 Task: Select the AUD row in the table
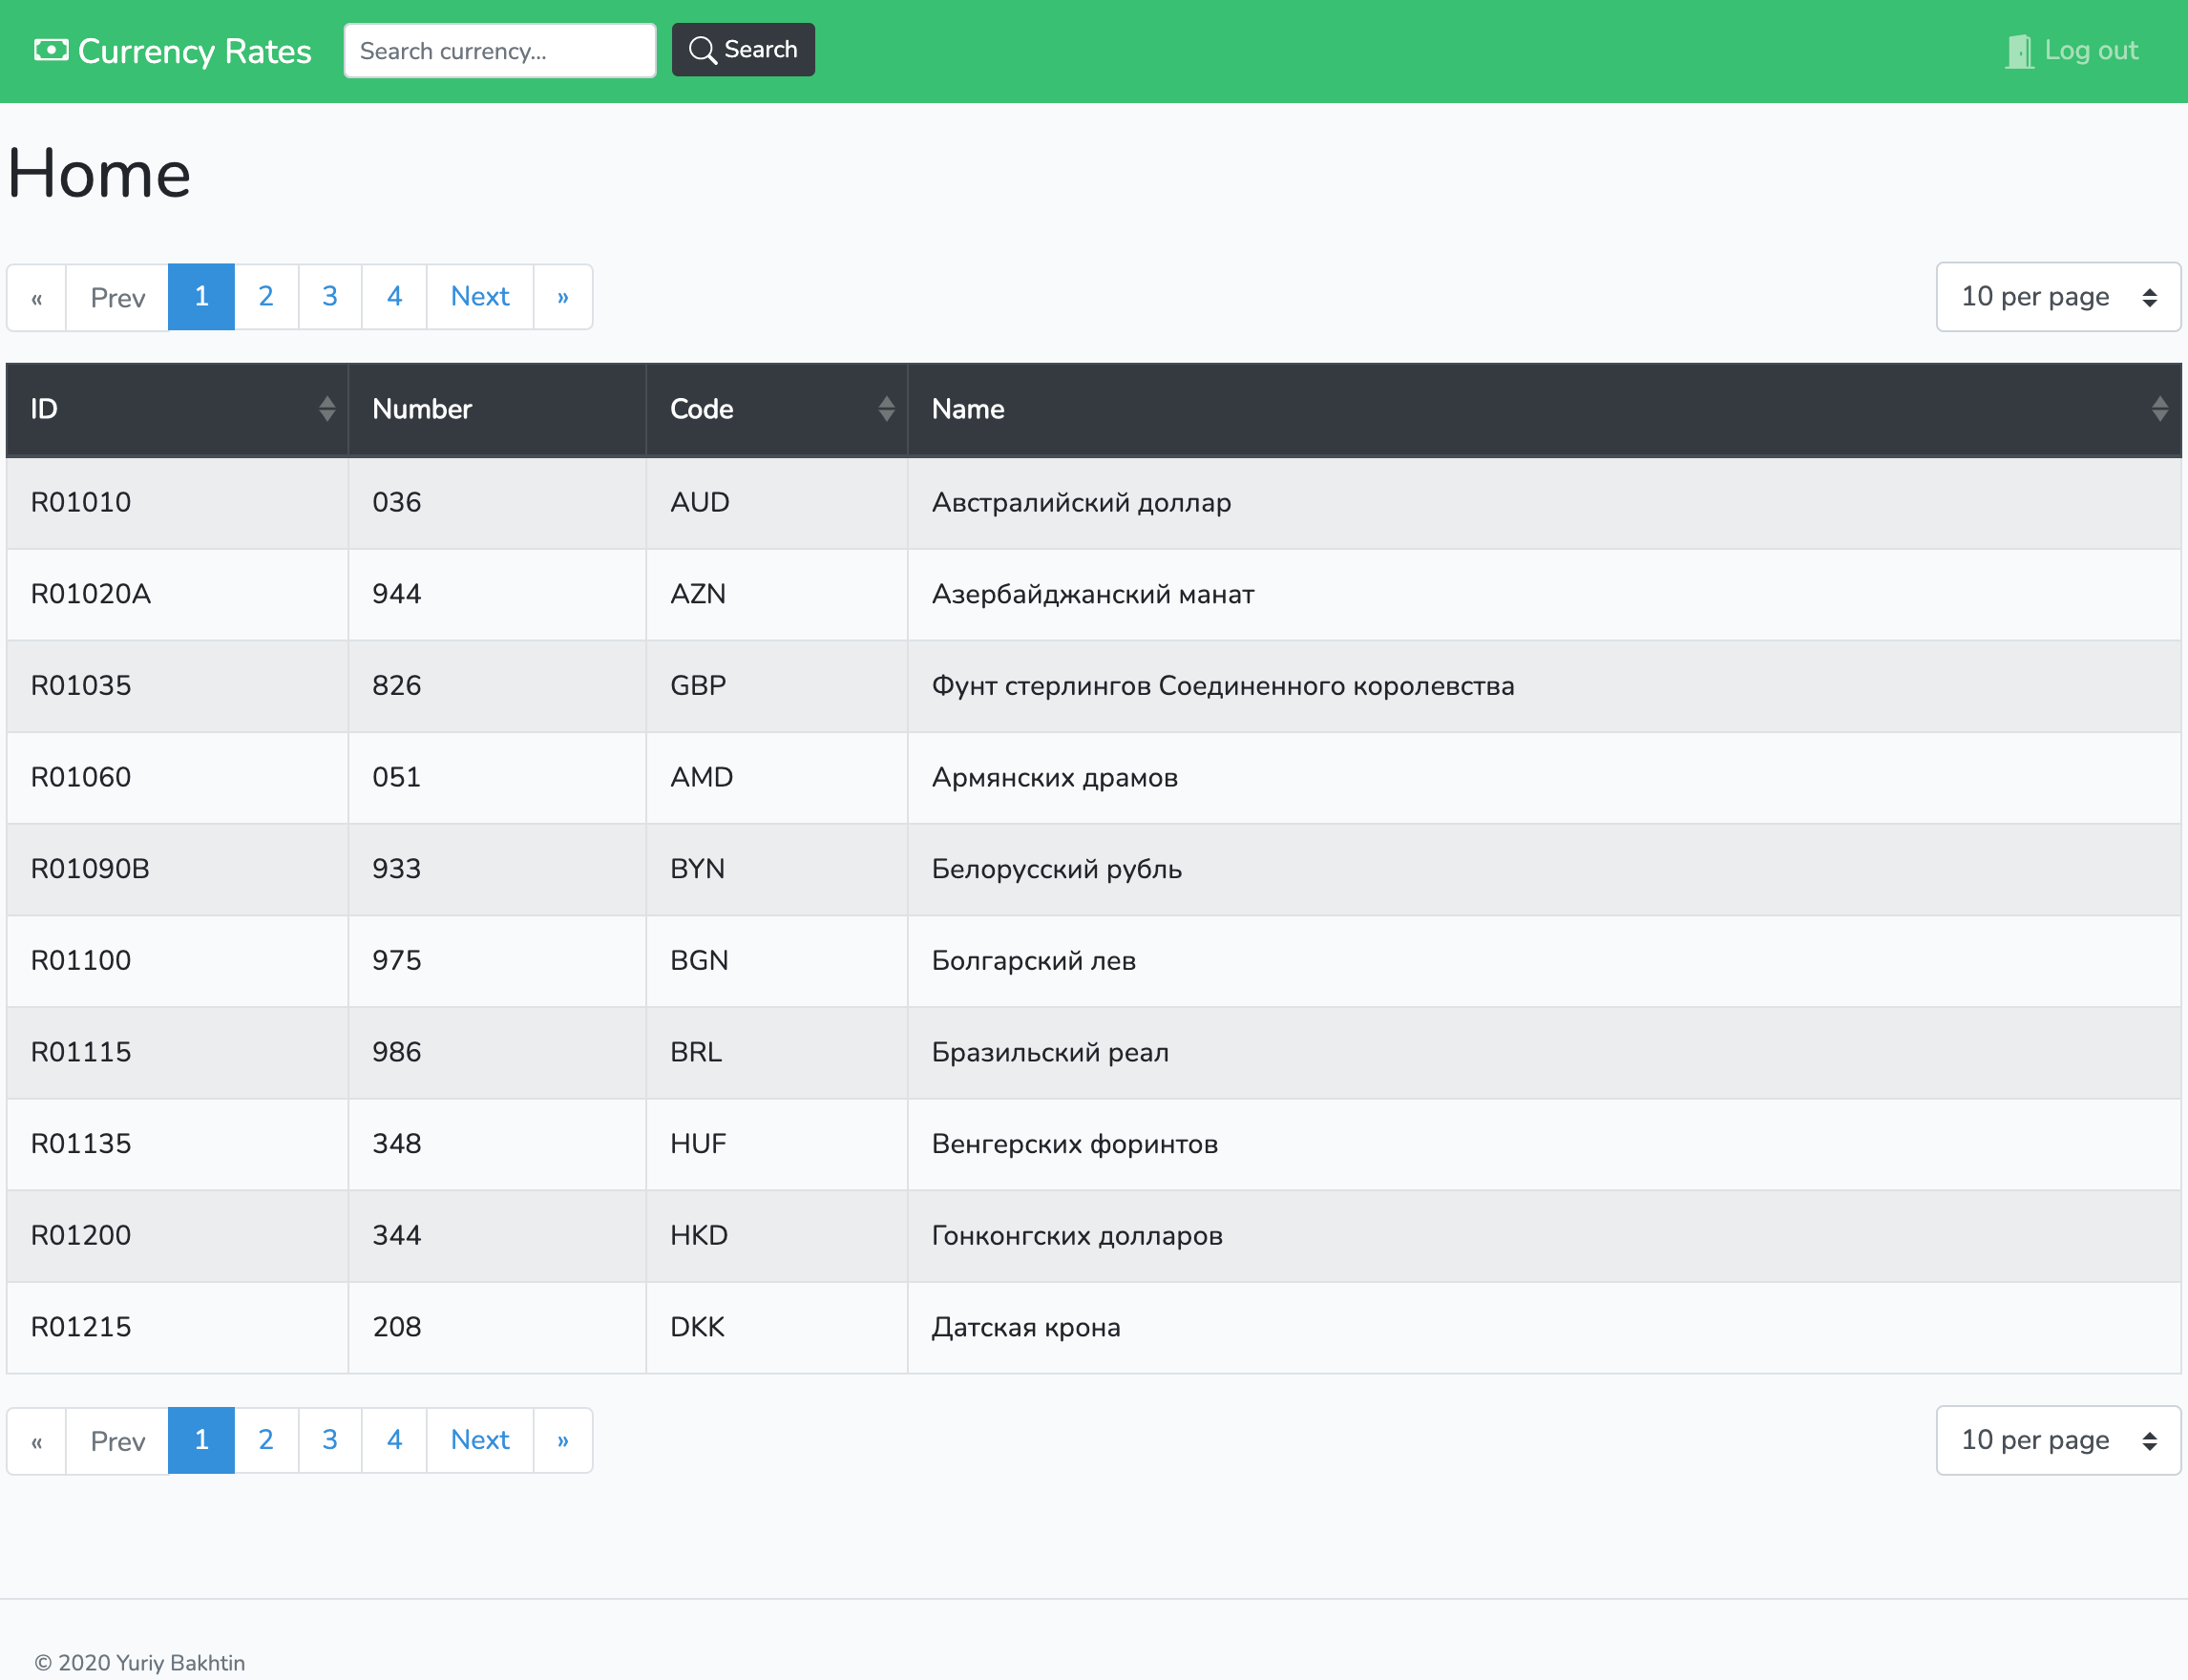pos(1093,503)
